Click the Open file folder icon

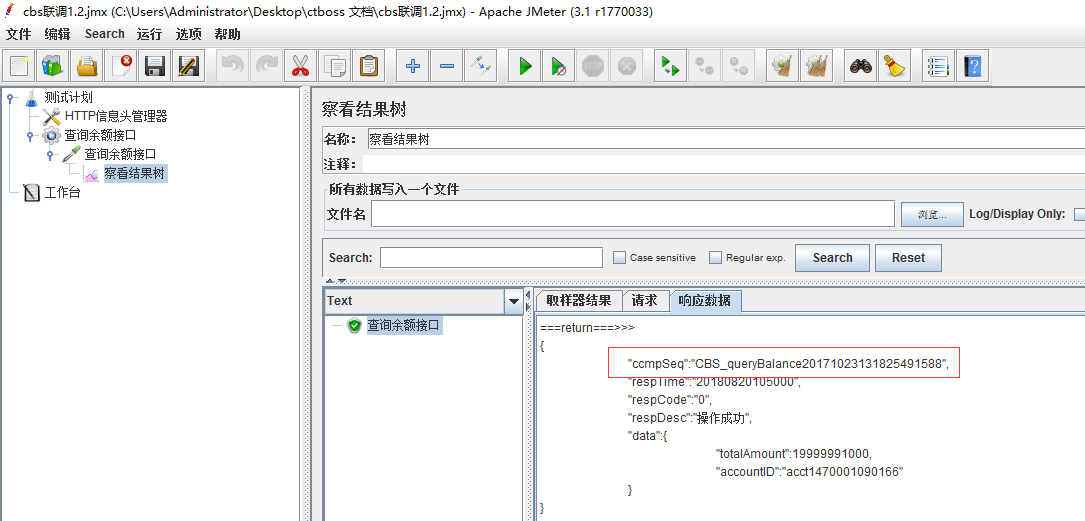87,67
